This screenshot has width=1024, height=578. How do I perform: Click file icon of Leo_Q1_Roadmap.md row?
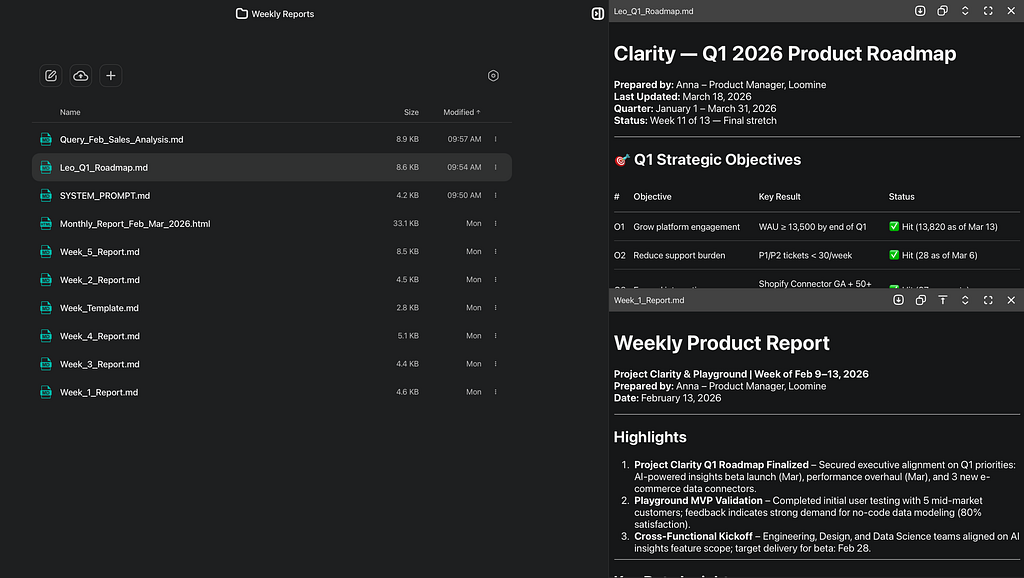(x=46, y=167)
